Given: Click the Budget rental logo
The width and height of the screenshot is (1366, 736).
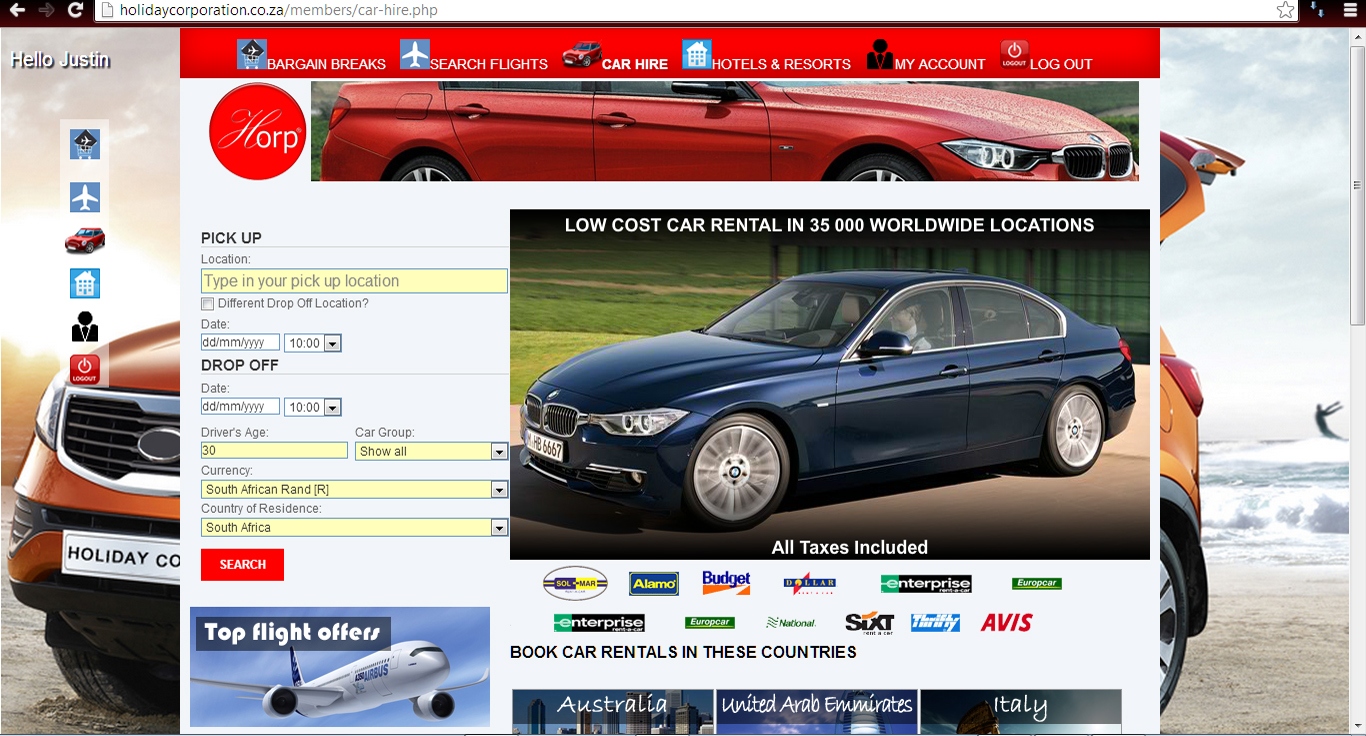Looking at the screenshot, I should [726, 582].
